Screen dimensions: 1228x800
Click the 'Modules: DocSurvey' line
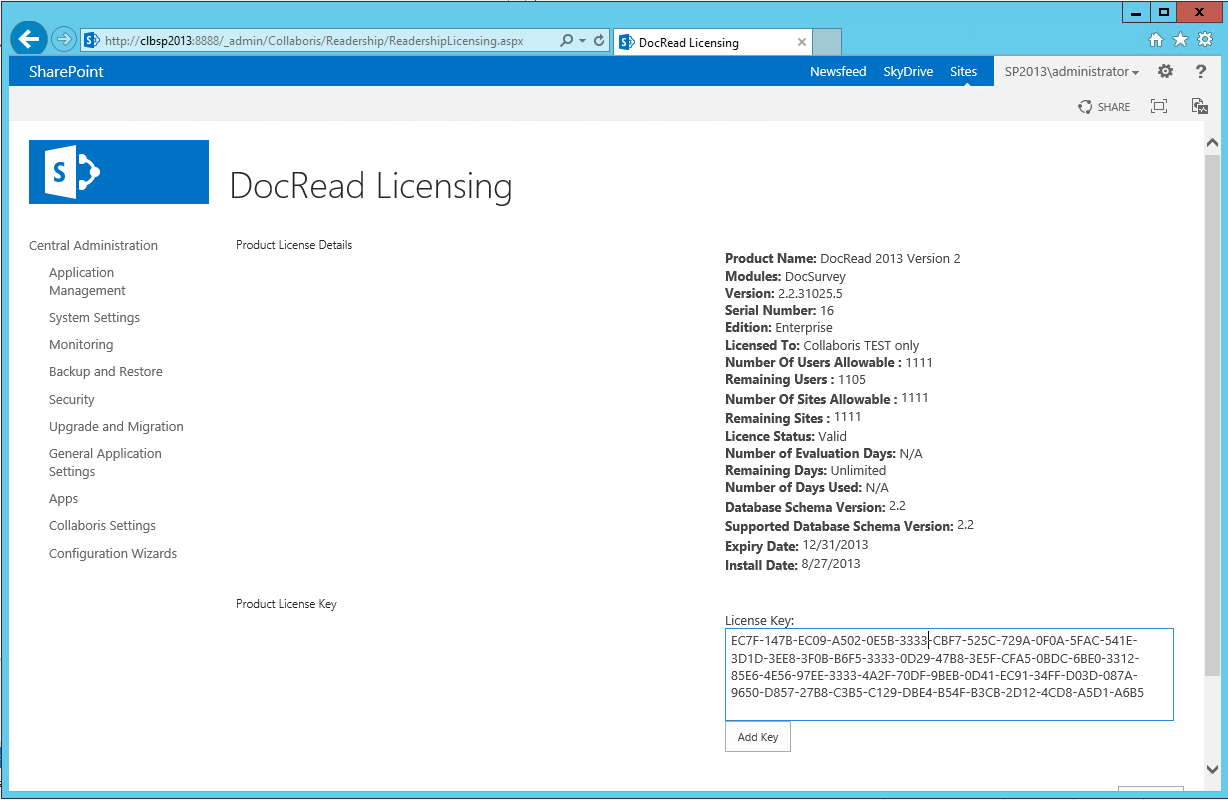point(785,277)
